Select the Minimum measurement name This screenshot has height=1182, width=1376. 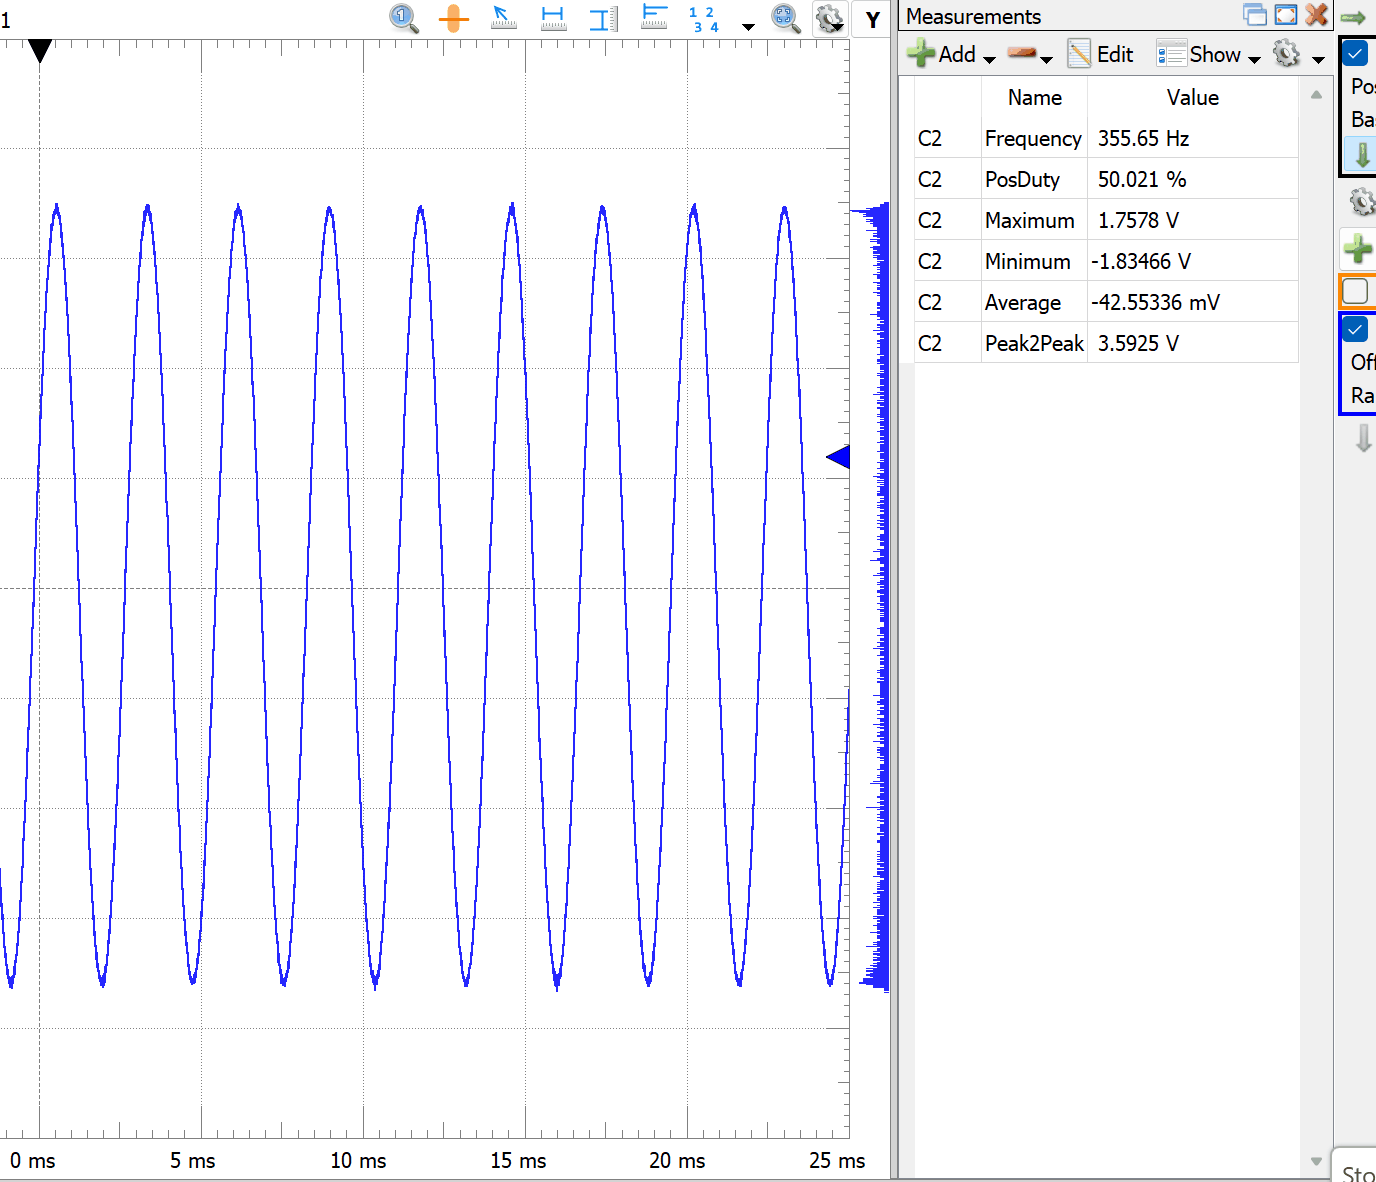coord(1027,261)
